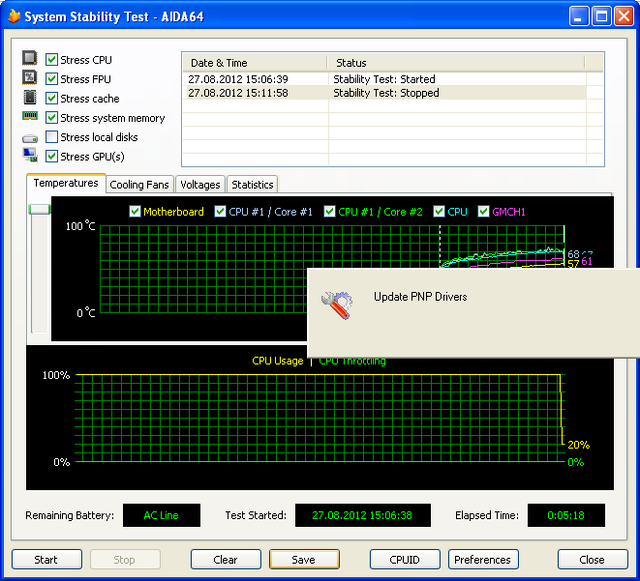Click the green memory module icon
This screenshot has width=640, height=581.
tap(30, 117)
